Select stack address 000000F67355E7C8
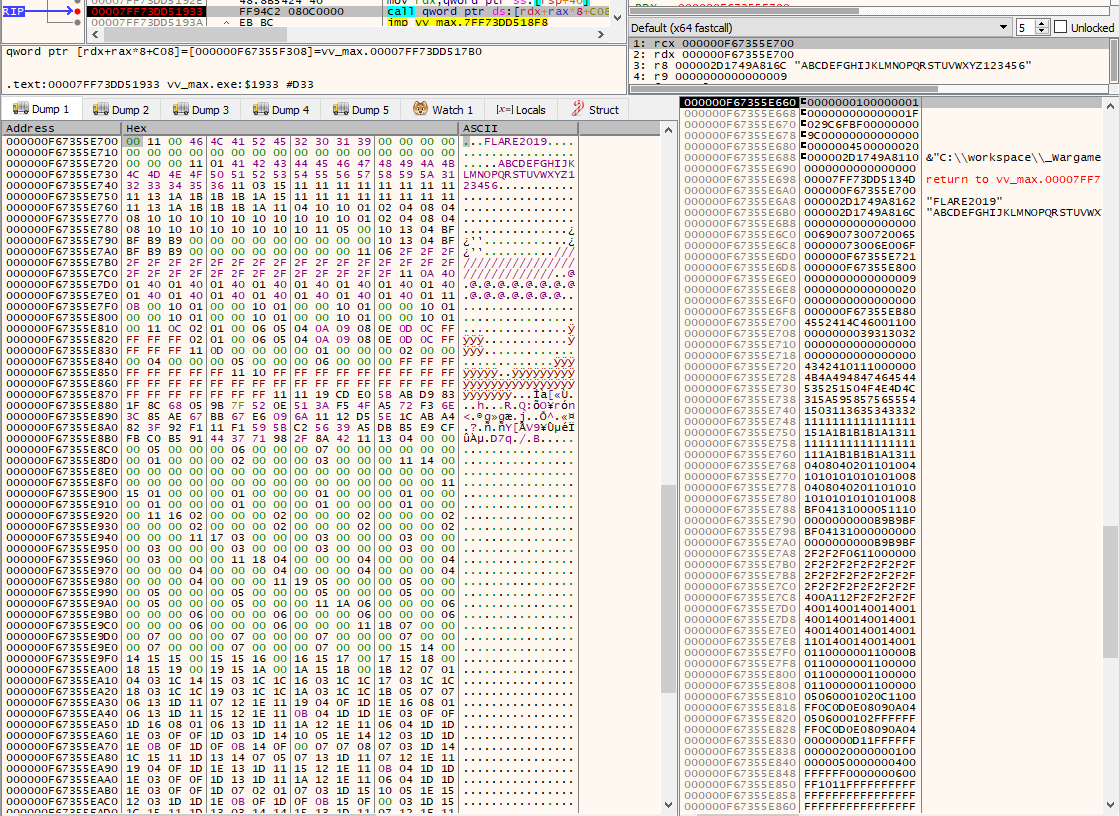Viewport: 1119px width, 816px height. (x=739, y=598)
